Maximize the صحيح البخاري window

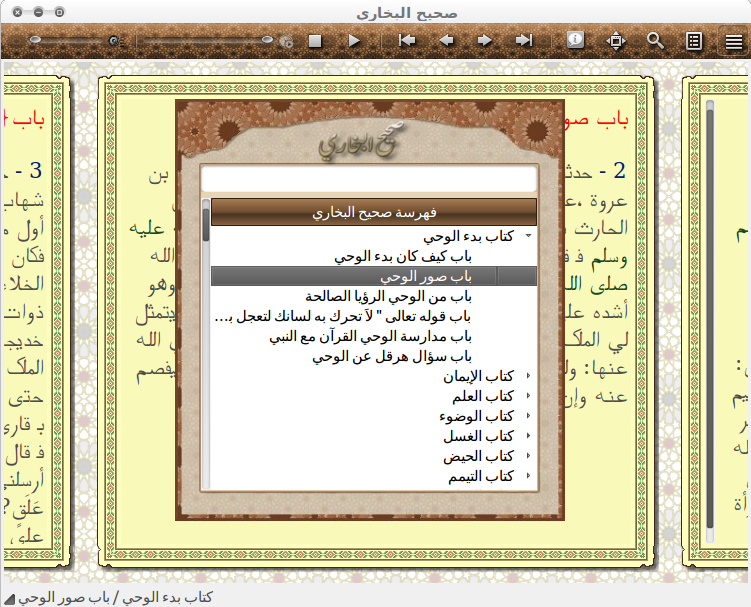(59, 12)
